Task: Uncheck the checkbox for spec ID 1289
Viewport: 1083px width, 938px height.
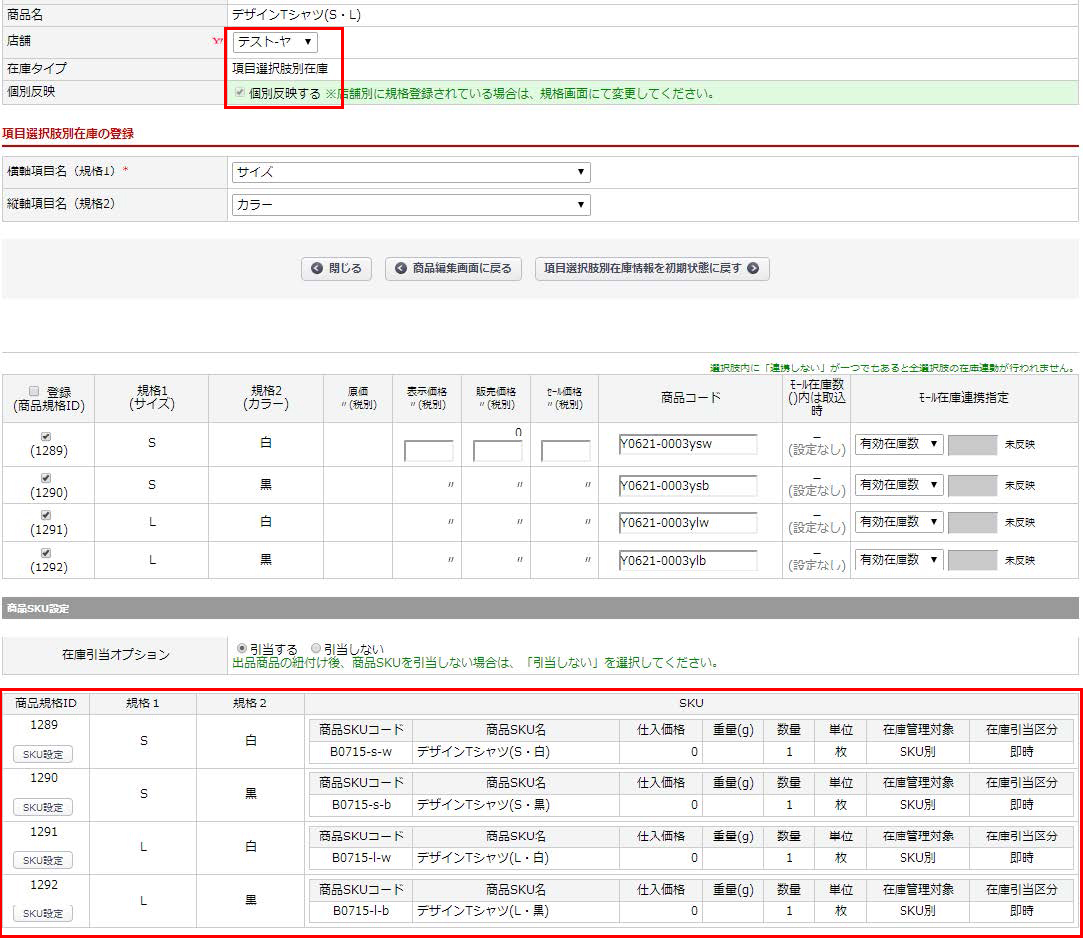Action: click(43, 437)
